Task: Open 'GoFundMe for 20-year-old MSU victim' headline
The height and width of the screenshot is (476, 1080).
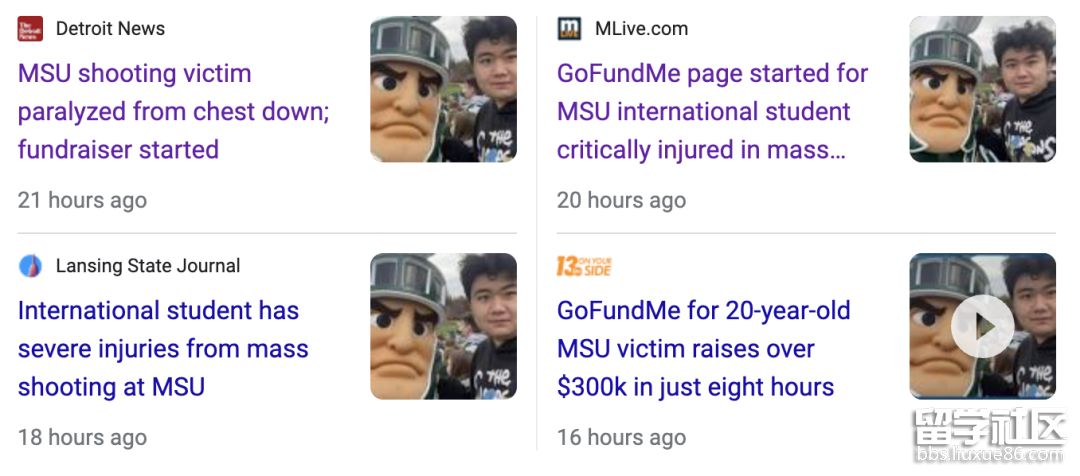Action: pos(703,348)
